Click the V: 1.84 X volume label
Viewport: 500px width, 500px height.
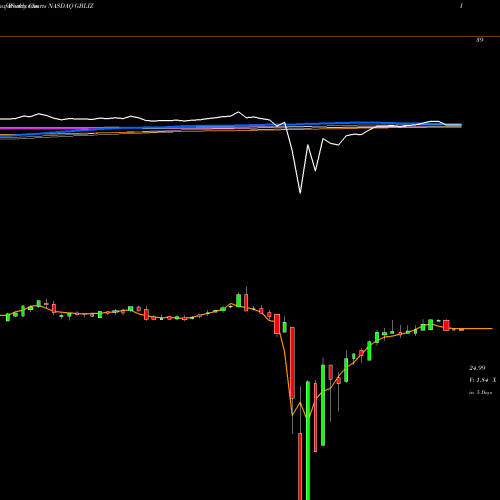[x=482, y=380]
